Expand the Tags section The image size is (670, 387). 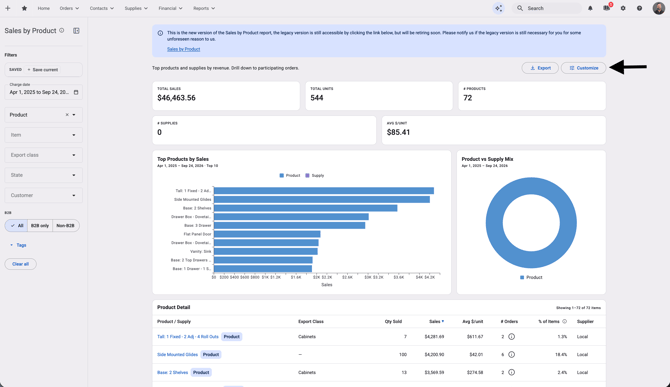[x=18, y=245]
